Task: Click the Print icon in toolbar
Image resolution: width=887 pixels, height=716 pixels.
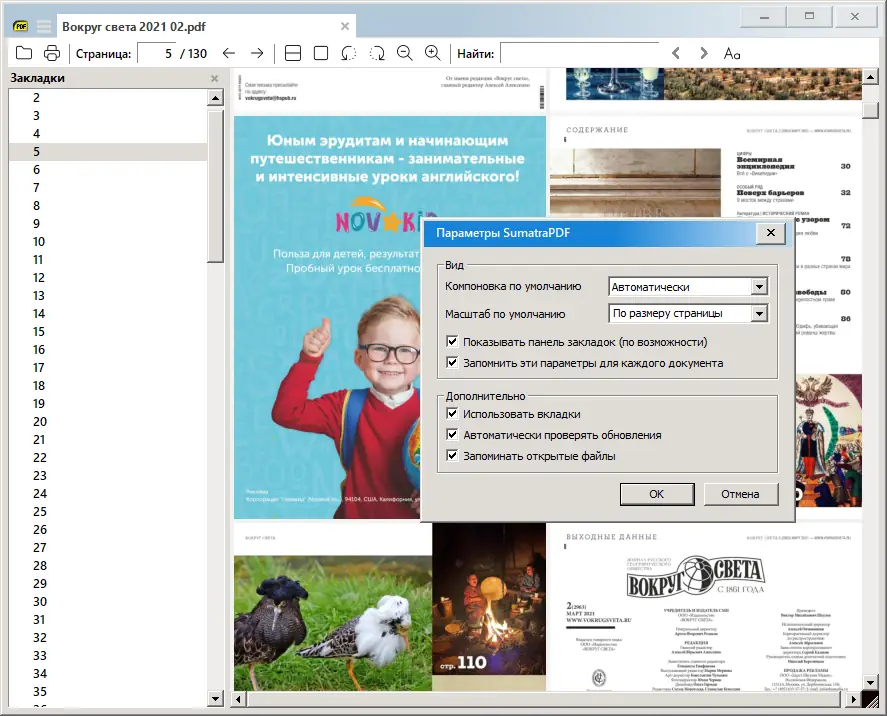Action: click(52, 53)
